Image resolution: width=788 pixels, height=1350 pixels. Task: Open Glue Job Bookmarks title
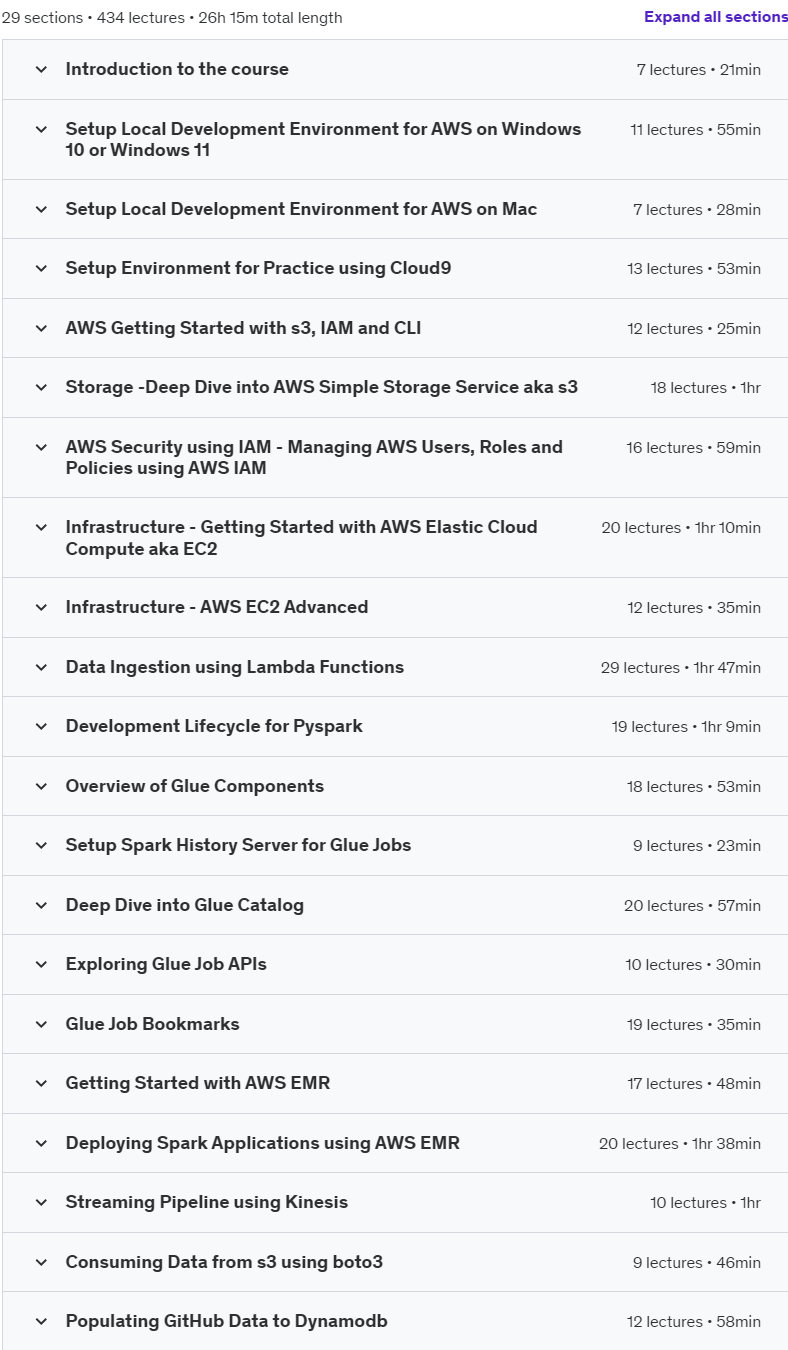click(153, 1024)
